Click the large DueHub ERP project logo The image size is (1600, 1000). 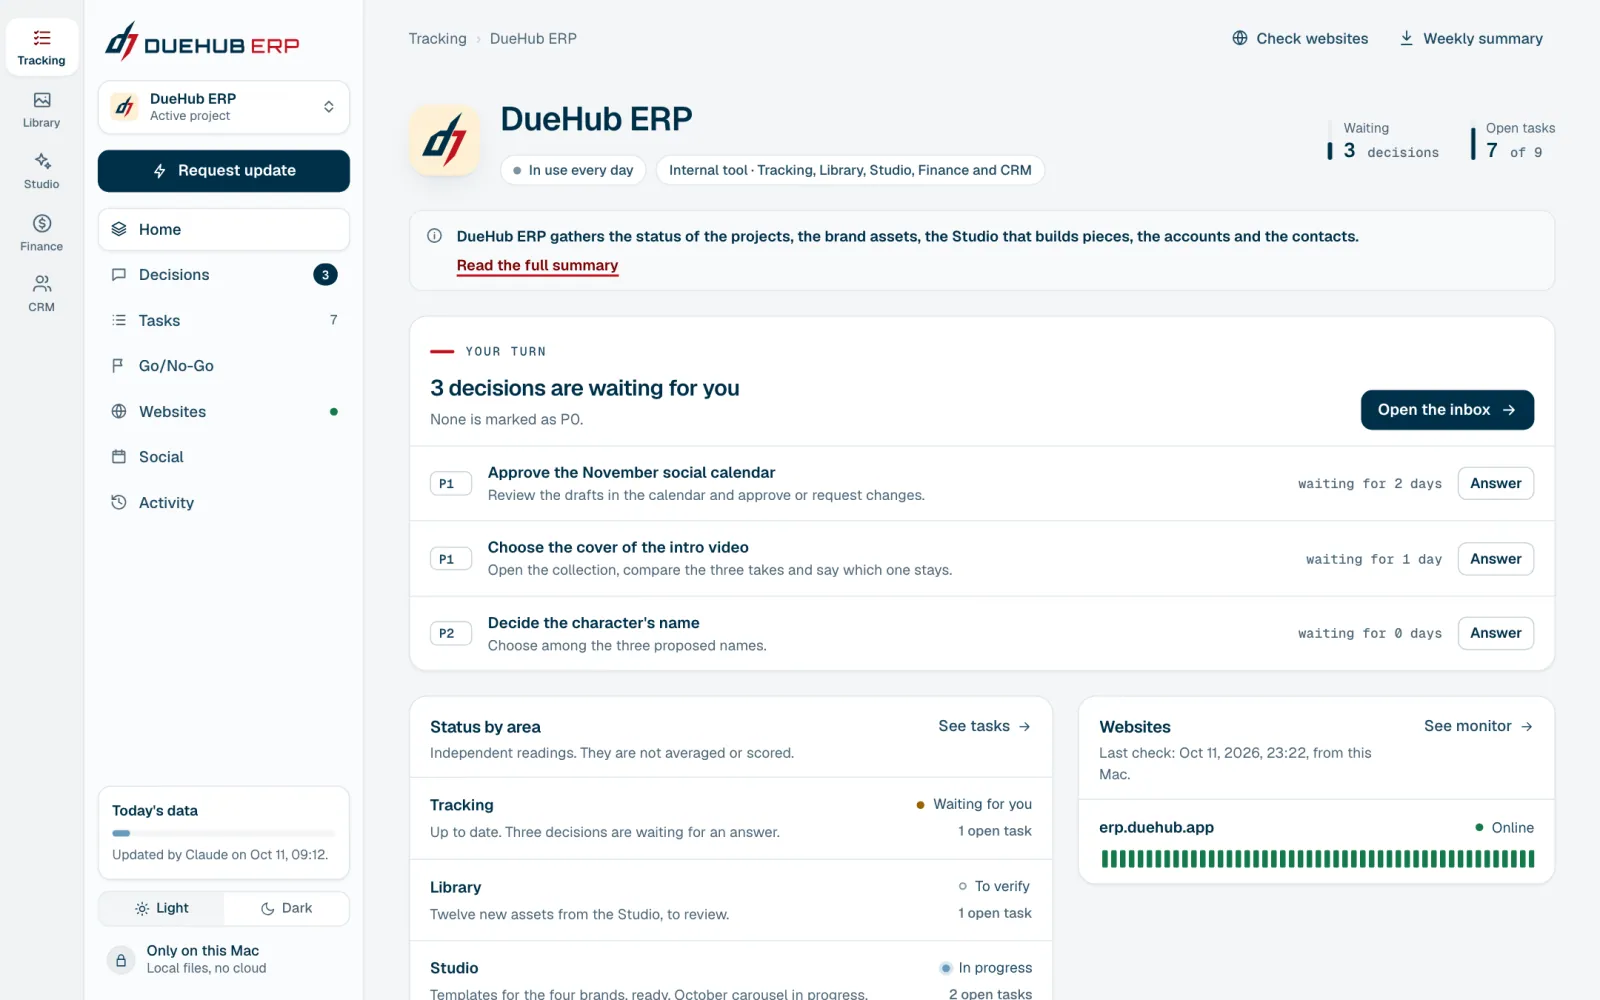click(x=445, y=140)
